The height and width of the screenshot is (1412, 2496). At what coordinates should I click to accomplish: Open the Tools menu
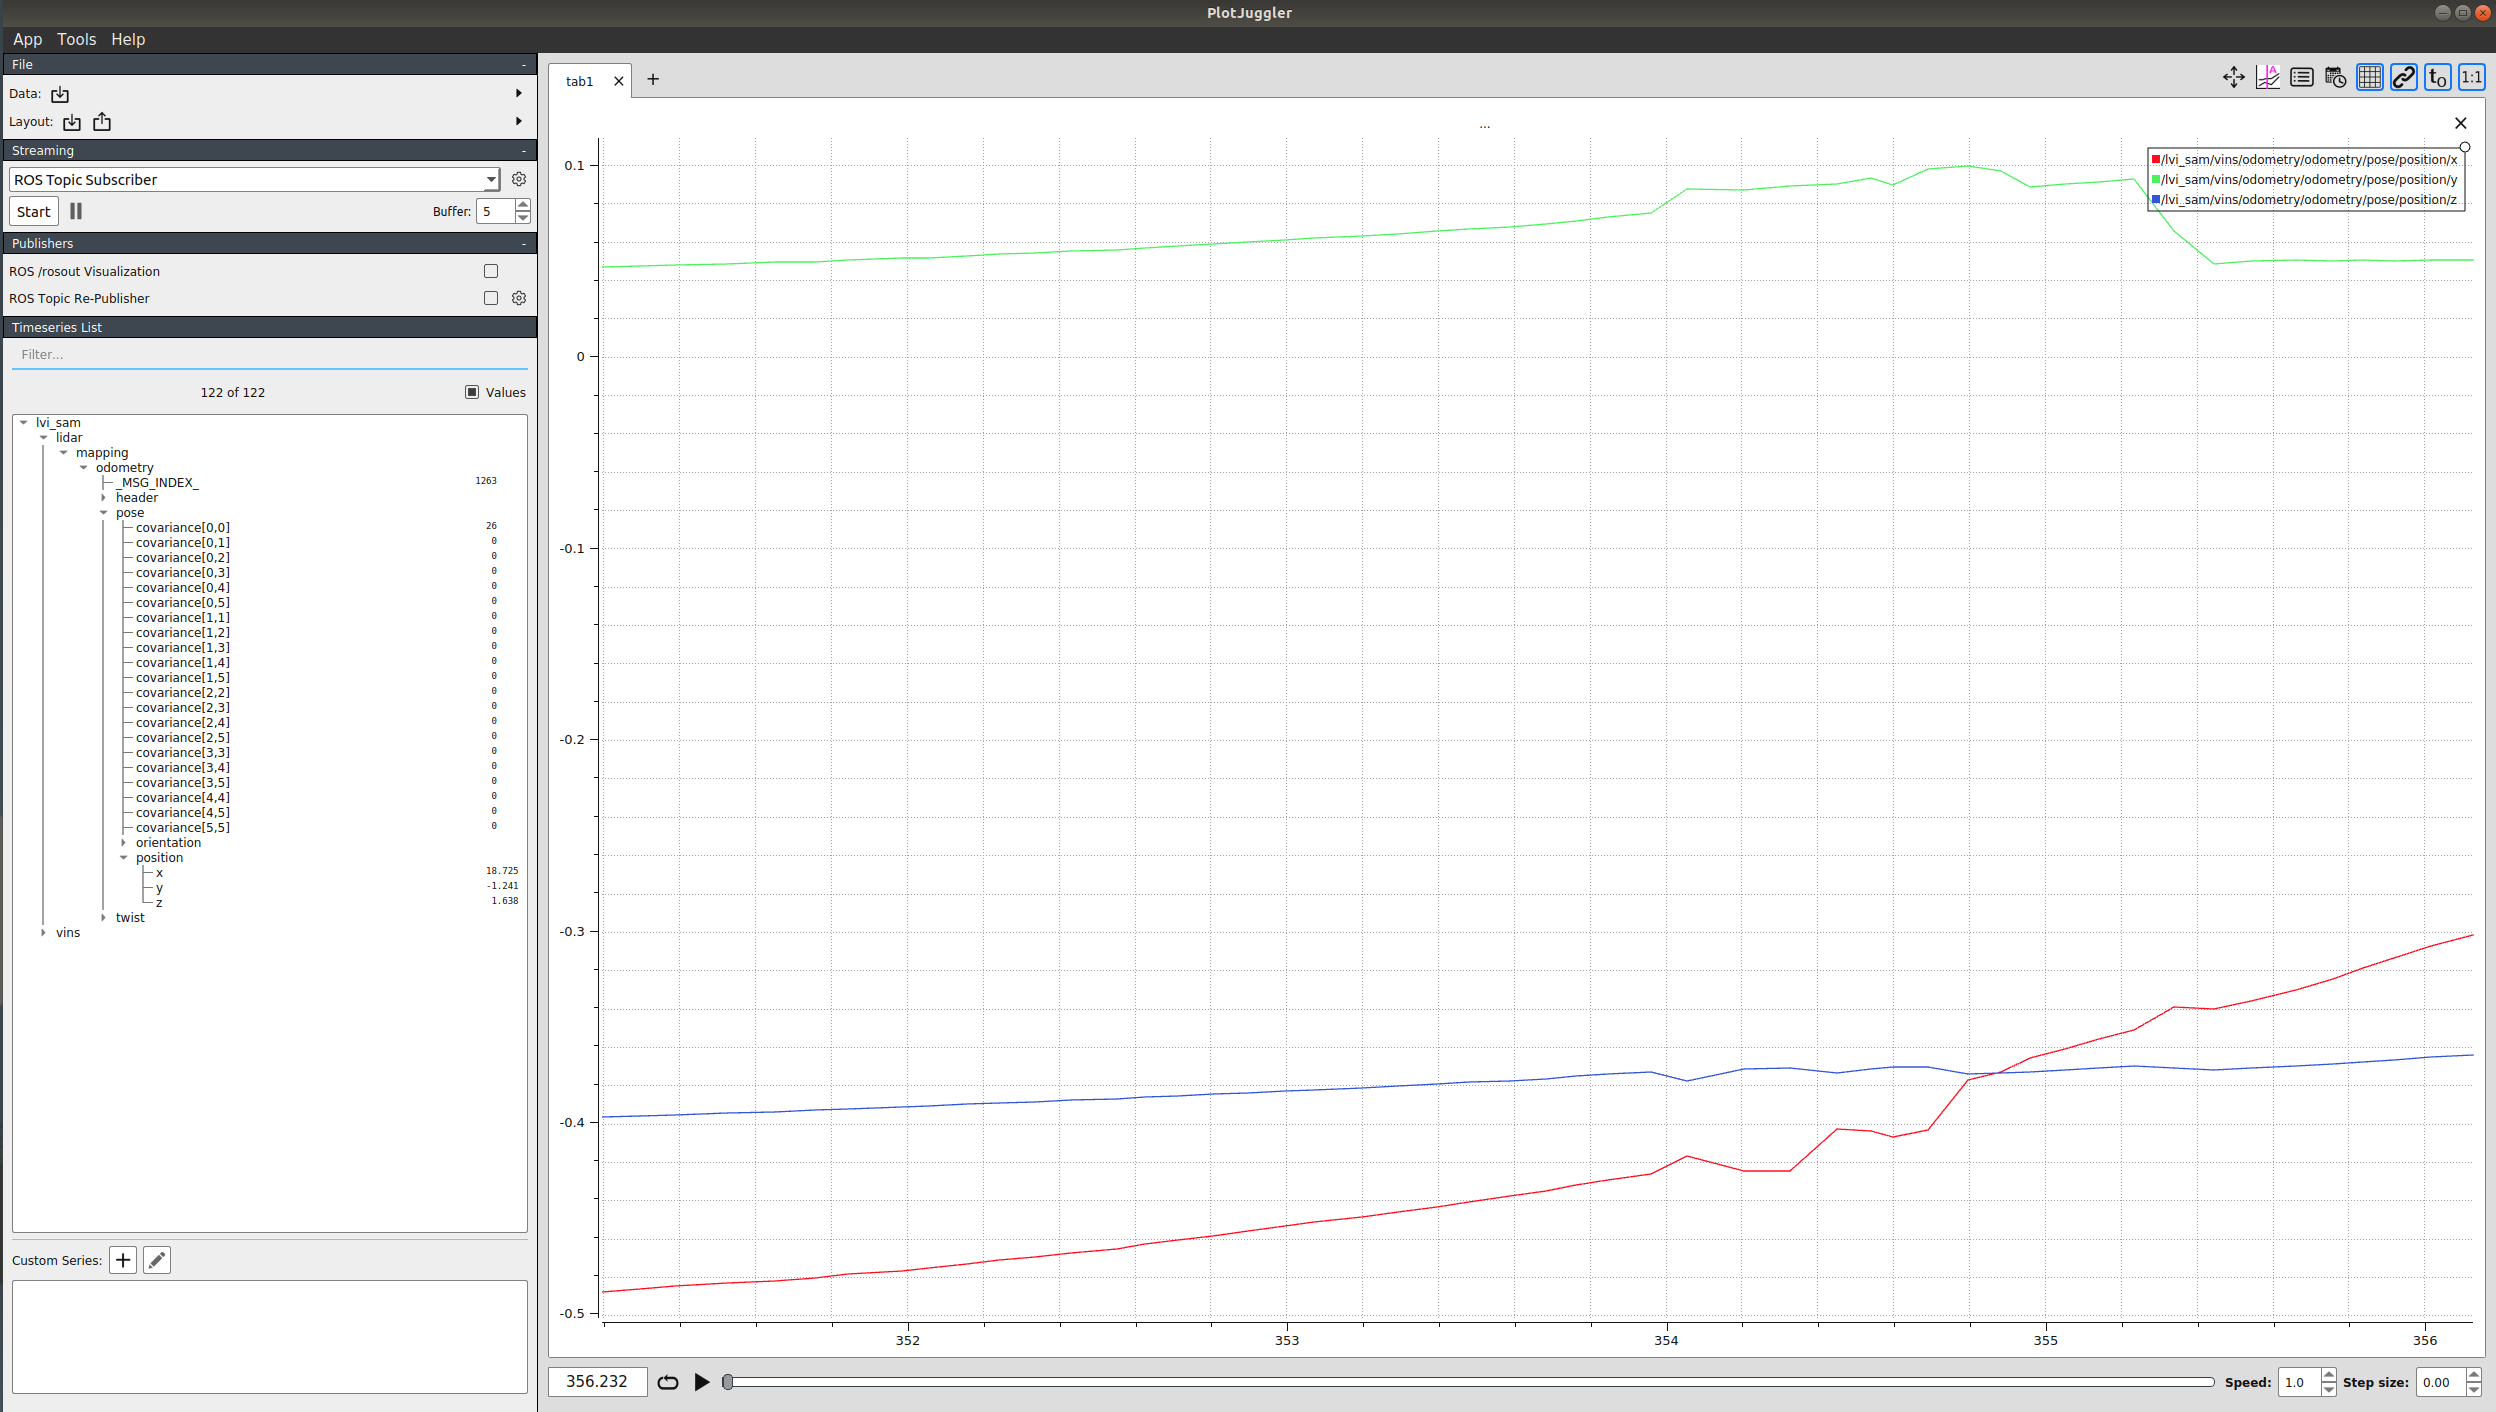pos(77,39)
